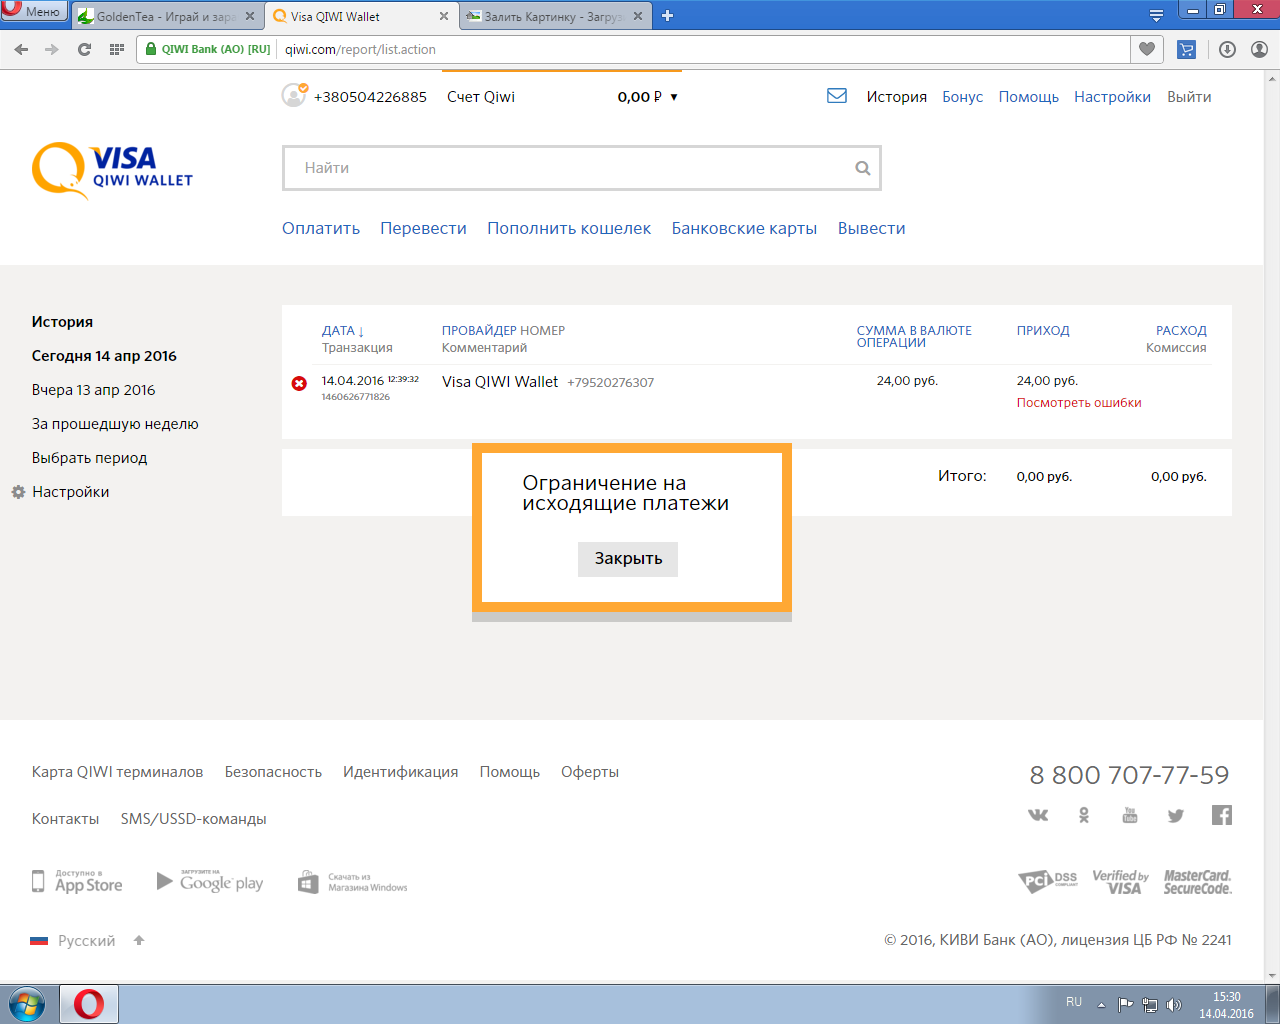Click the Windows Store download badge
The width and height of the screenshot is (1280, 1024).
tap(353, 881)
